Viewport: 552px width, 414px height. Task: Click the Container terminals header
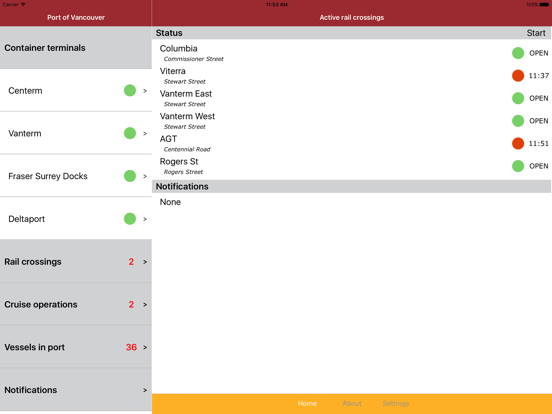click(76, 48)
